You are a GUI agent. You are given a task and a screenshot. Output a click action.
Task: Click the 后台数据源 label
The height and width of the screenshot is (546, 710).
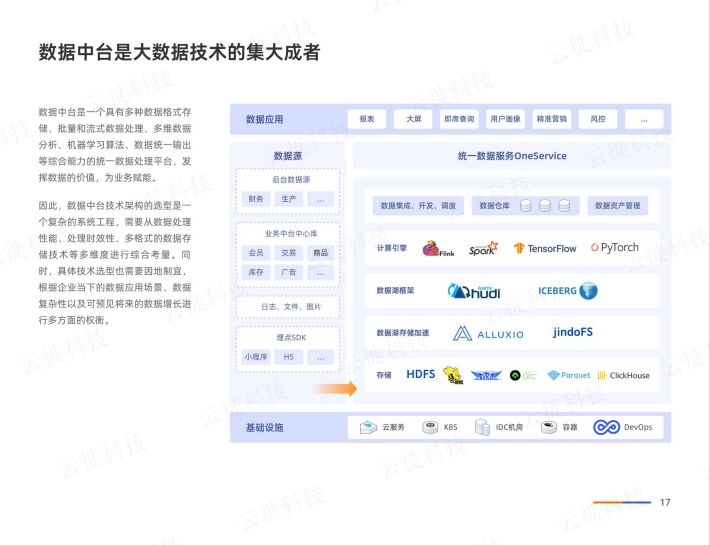click(x=291, y=179)
